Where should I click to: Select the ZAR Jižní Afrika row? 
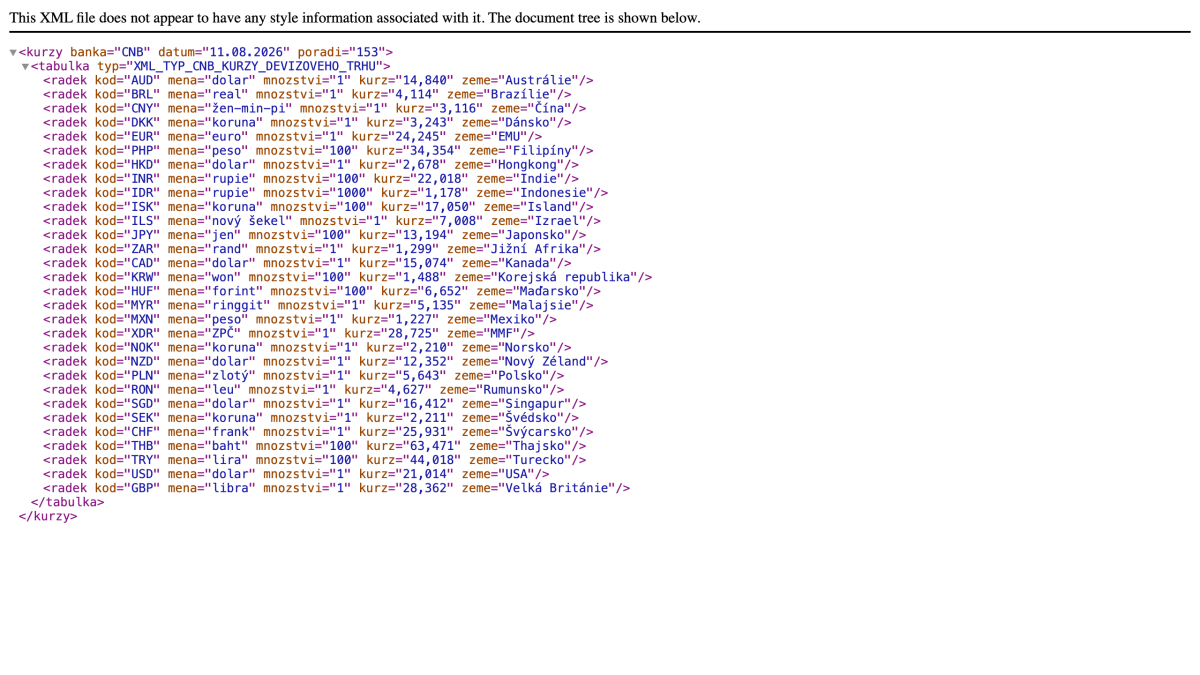click(322, 248)
